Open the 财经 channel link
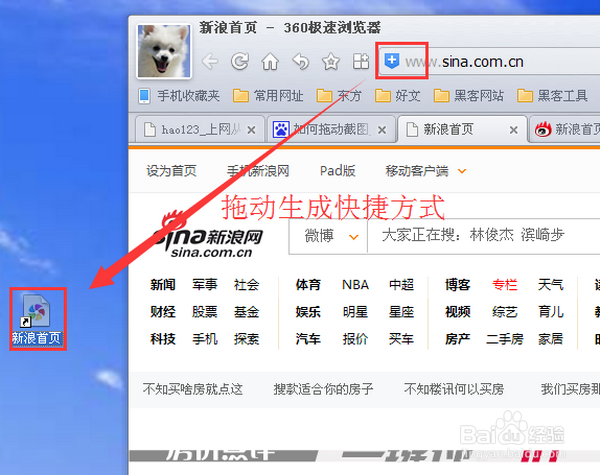The image size is (600, 475). (163, 312)
